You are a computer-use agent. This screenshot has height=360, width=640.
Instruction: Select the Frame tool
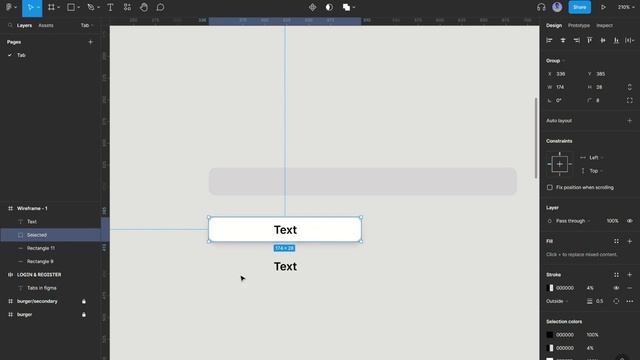coord(51,7)
